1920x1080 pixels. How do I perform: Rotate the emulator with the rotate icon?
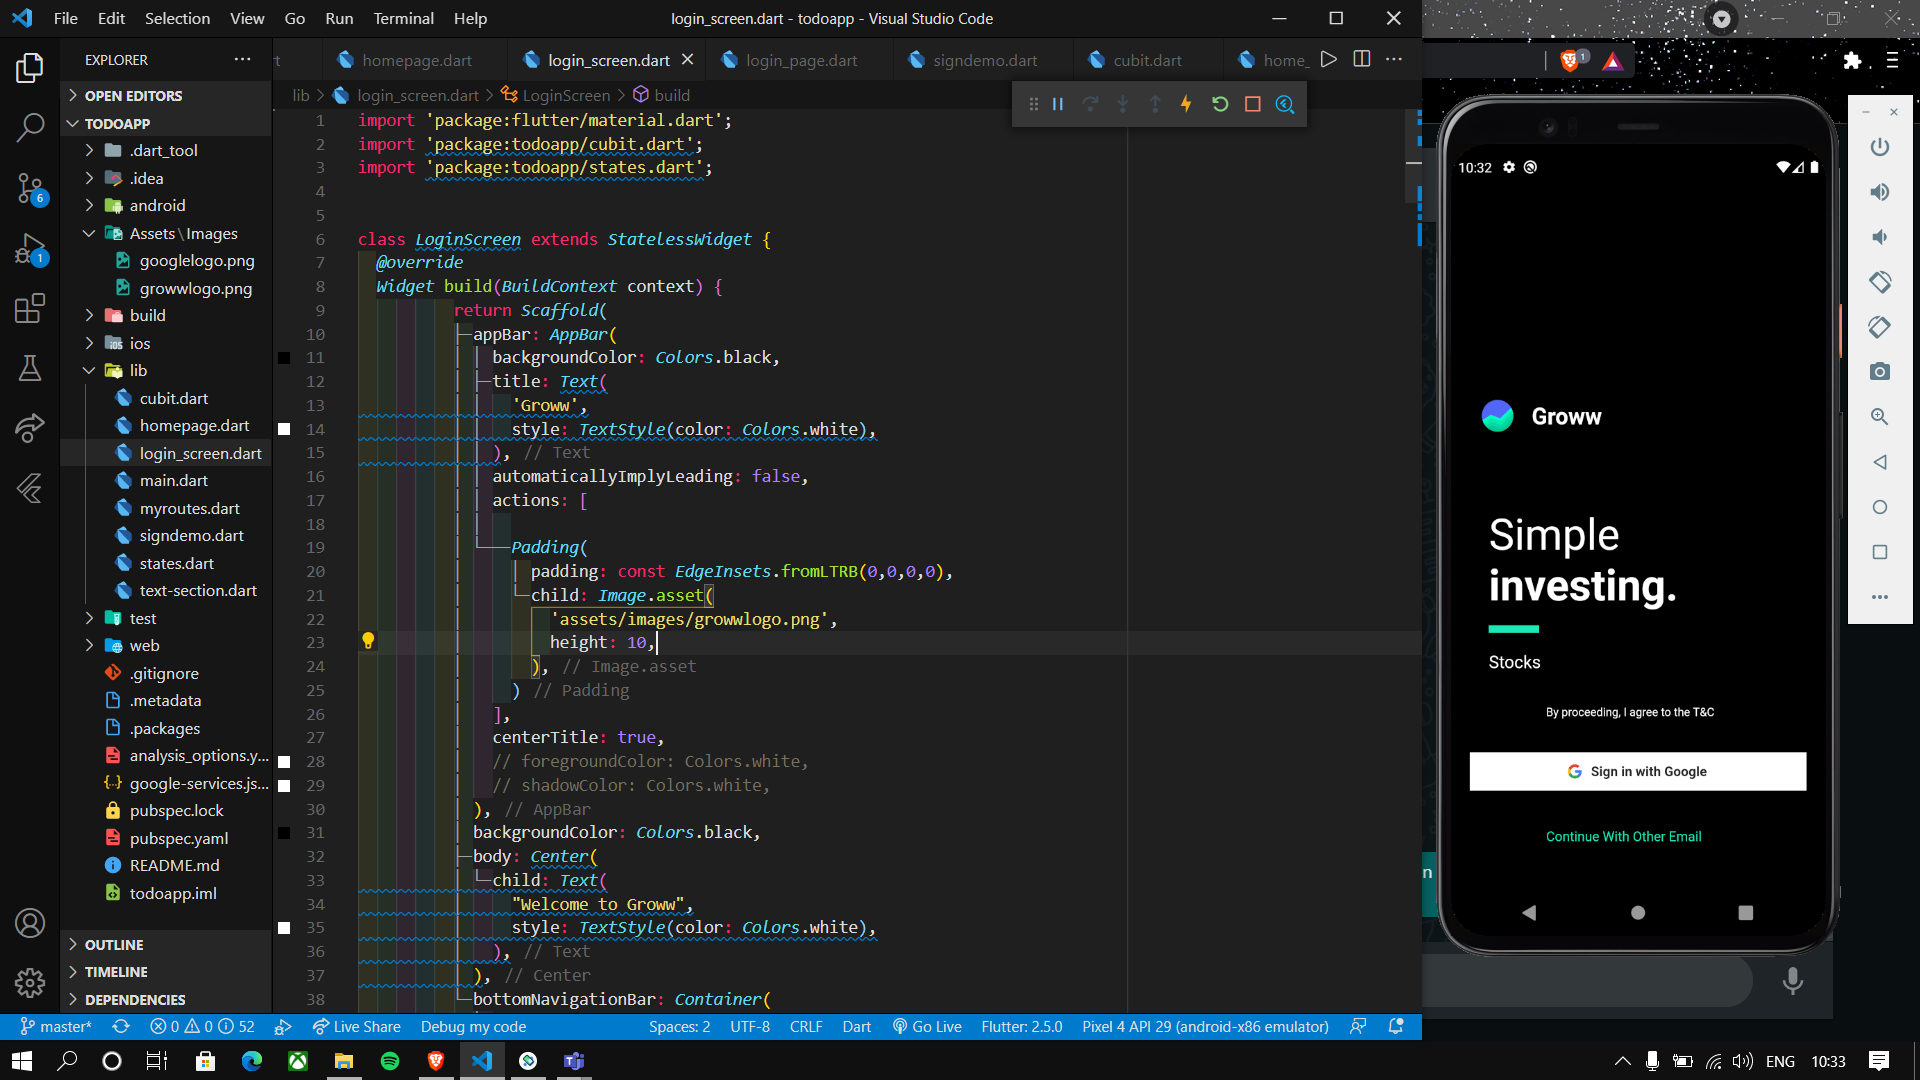tap(1880, 282)
